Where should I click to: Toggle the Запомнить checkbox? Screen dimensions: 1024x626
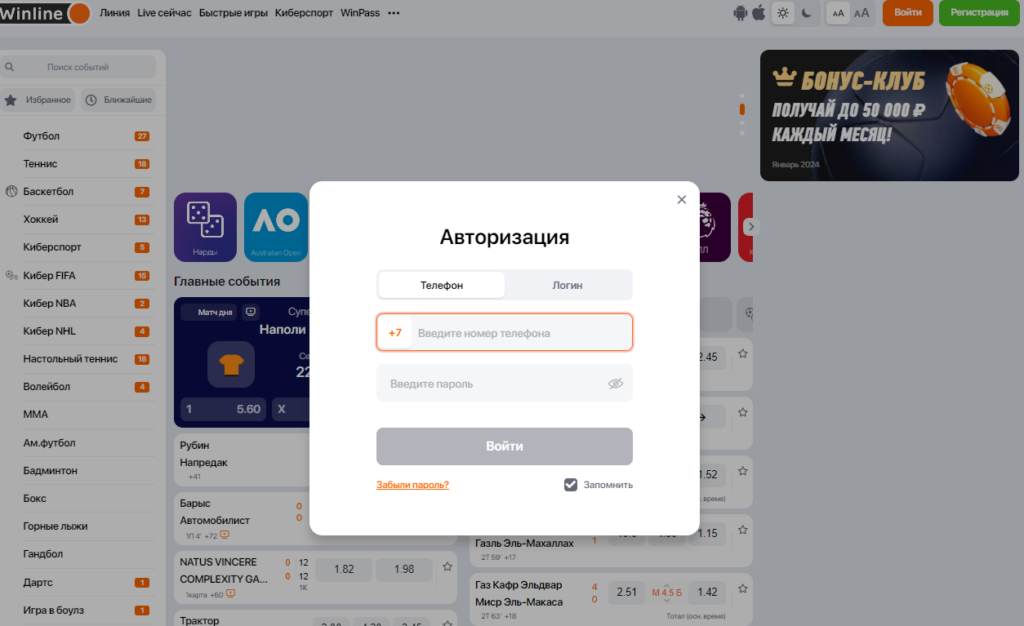tap(570, 485)
